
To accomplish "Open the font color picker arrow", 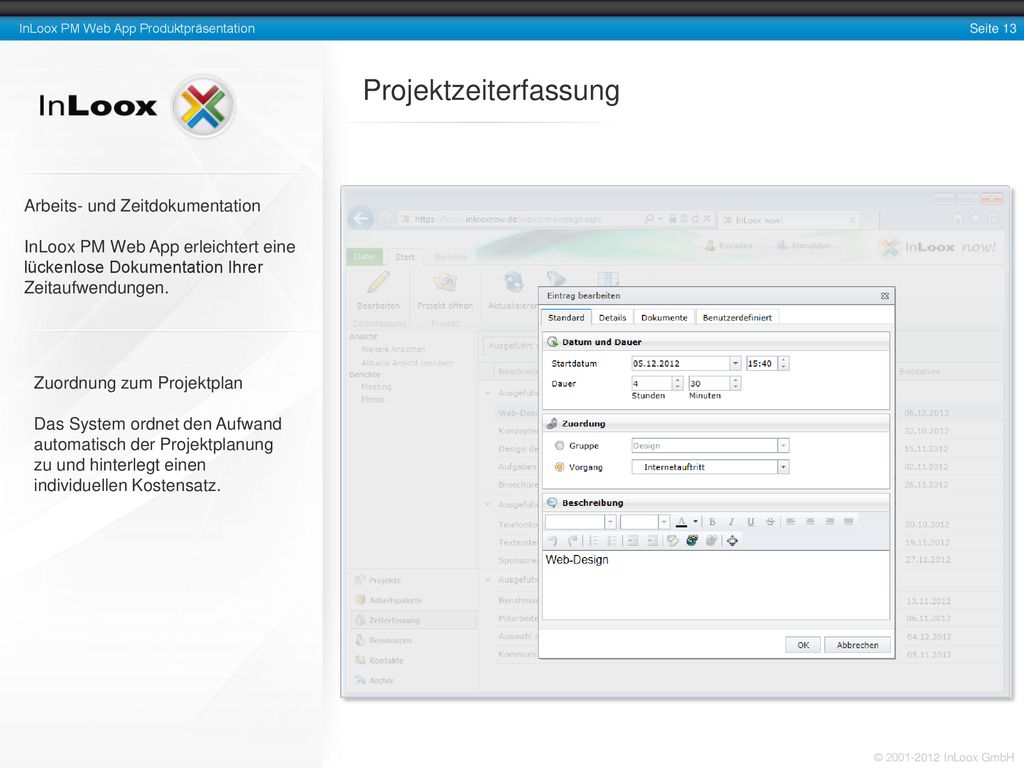I will (696, 522).
